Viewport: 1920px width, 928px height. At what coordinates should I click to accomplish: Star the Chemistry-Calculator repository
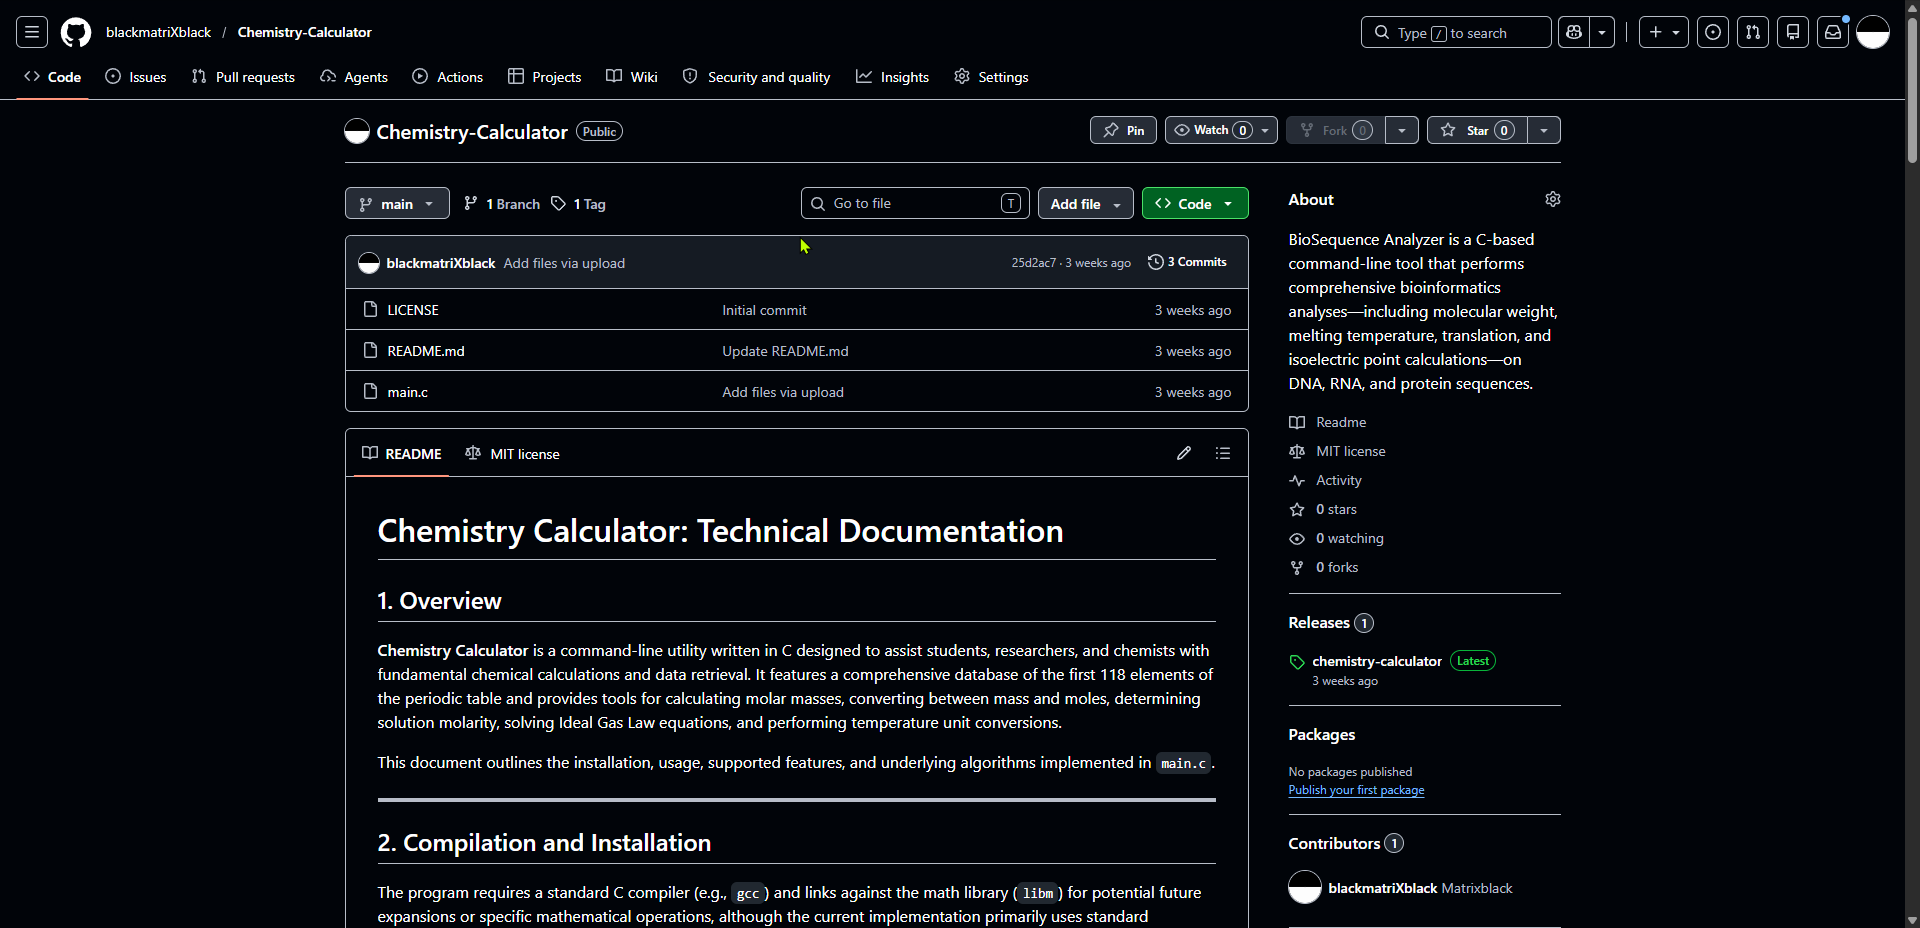[x=1477, y=130]
